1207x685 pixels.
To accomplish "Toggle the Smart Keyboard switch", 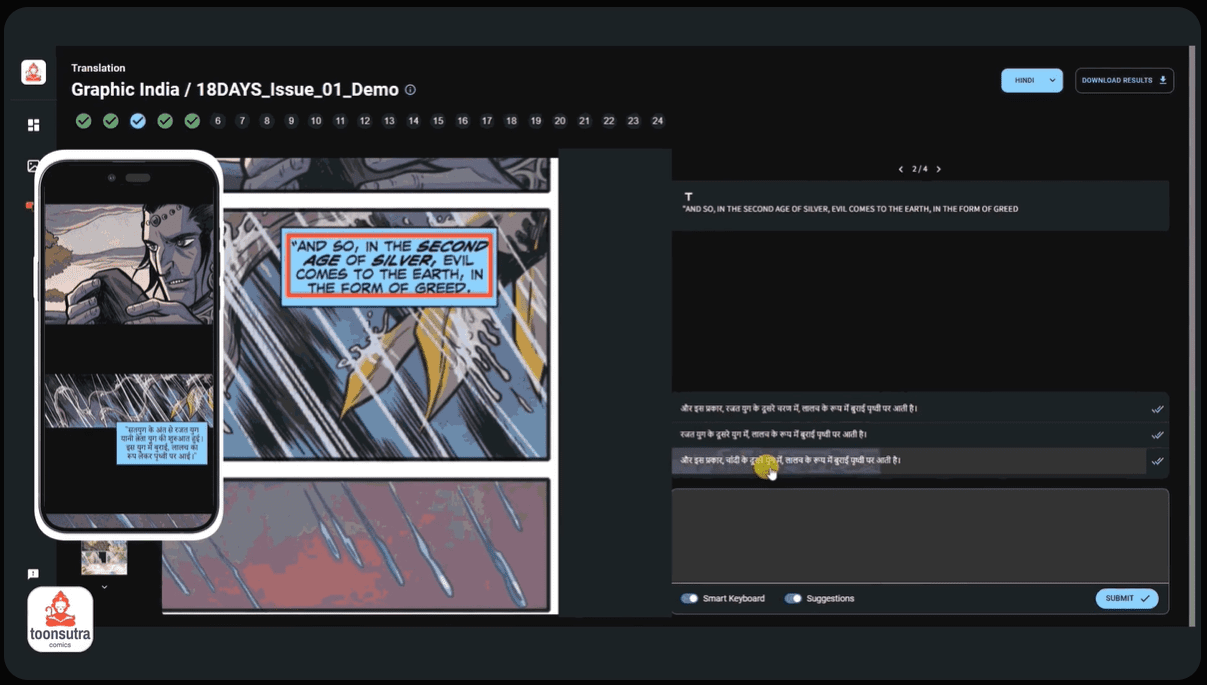I will [x=690, y=598].
